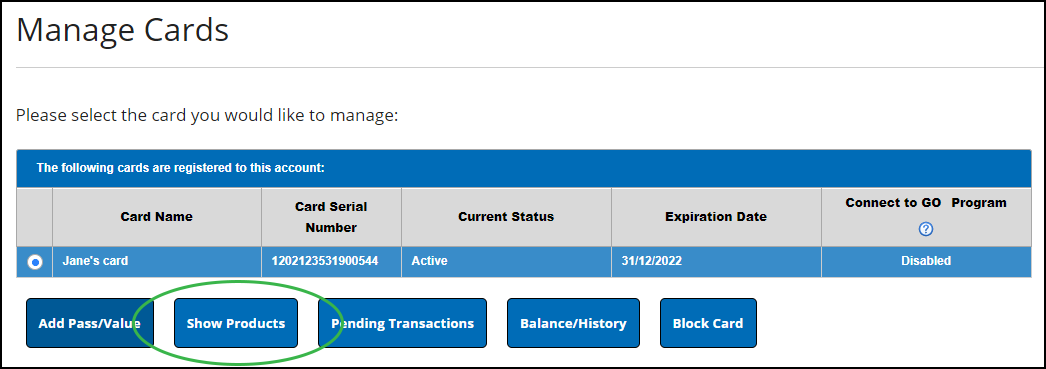Click the Block Card button
The image size is (1046, 369).
[708, 323]
